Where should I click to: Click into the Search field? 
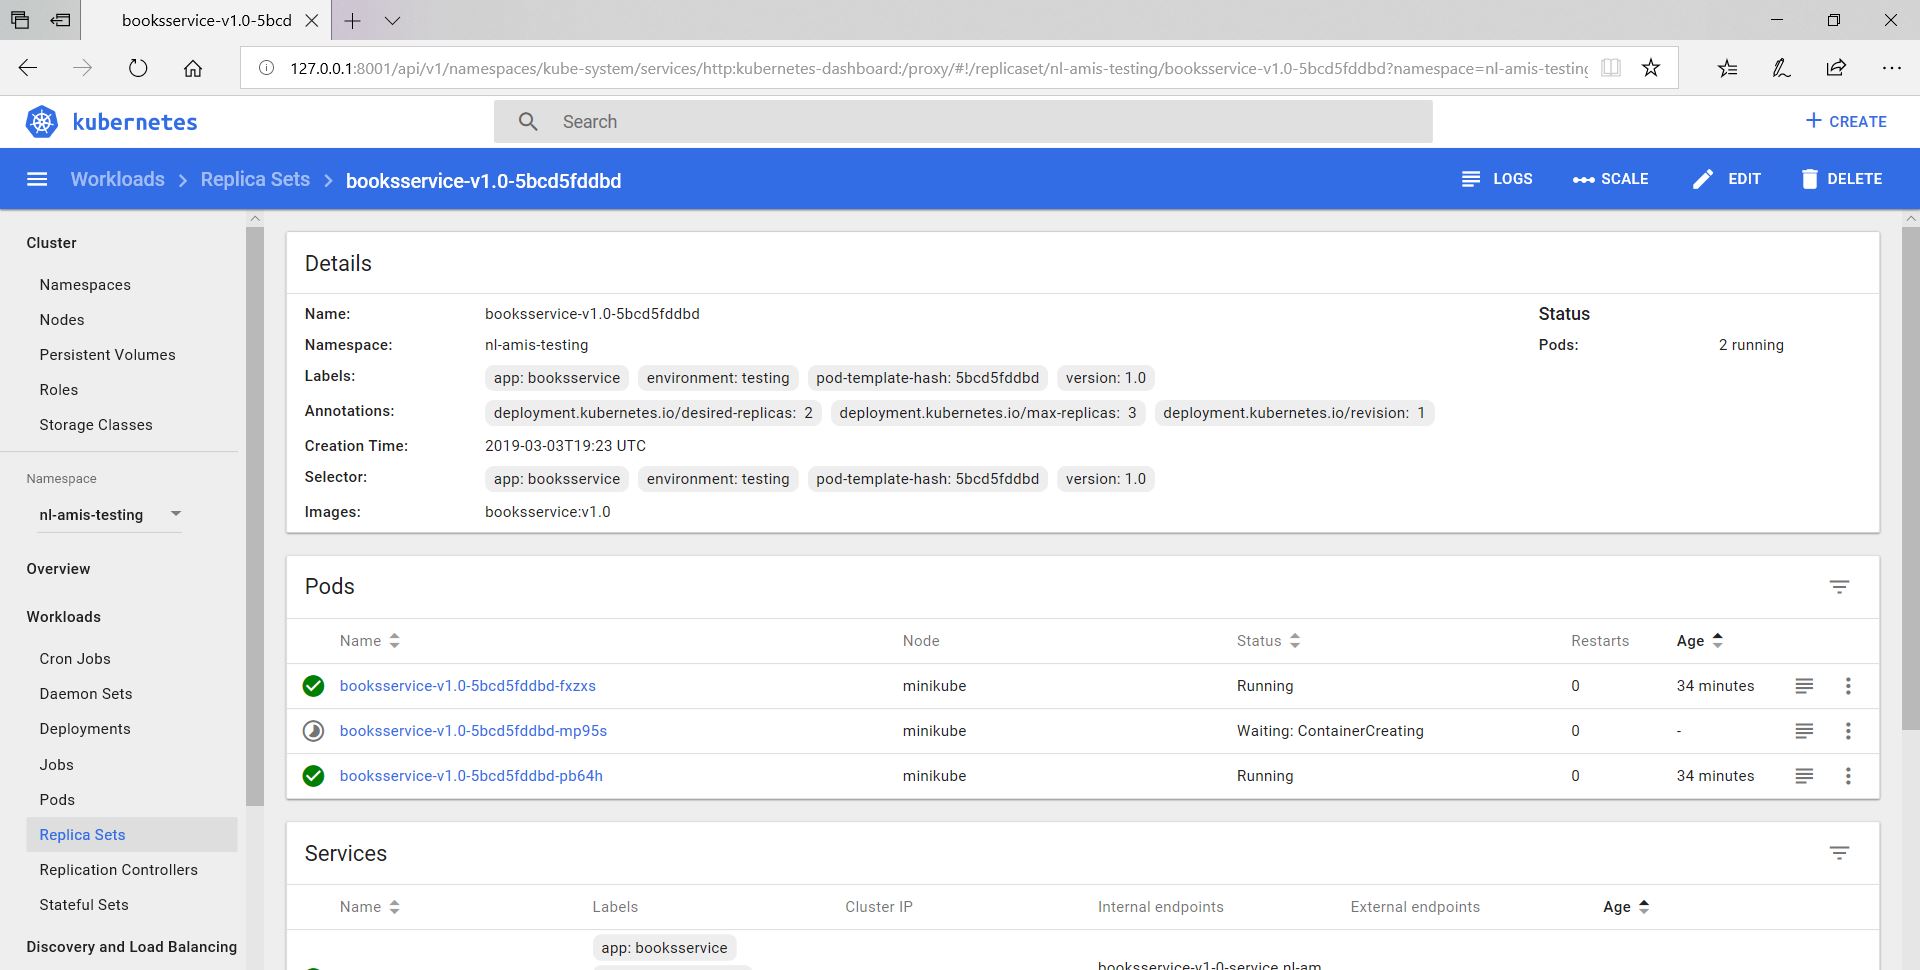tap(962, 122)
